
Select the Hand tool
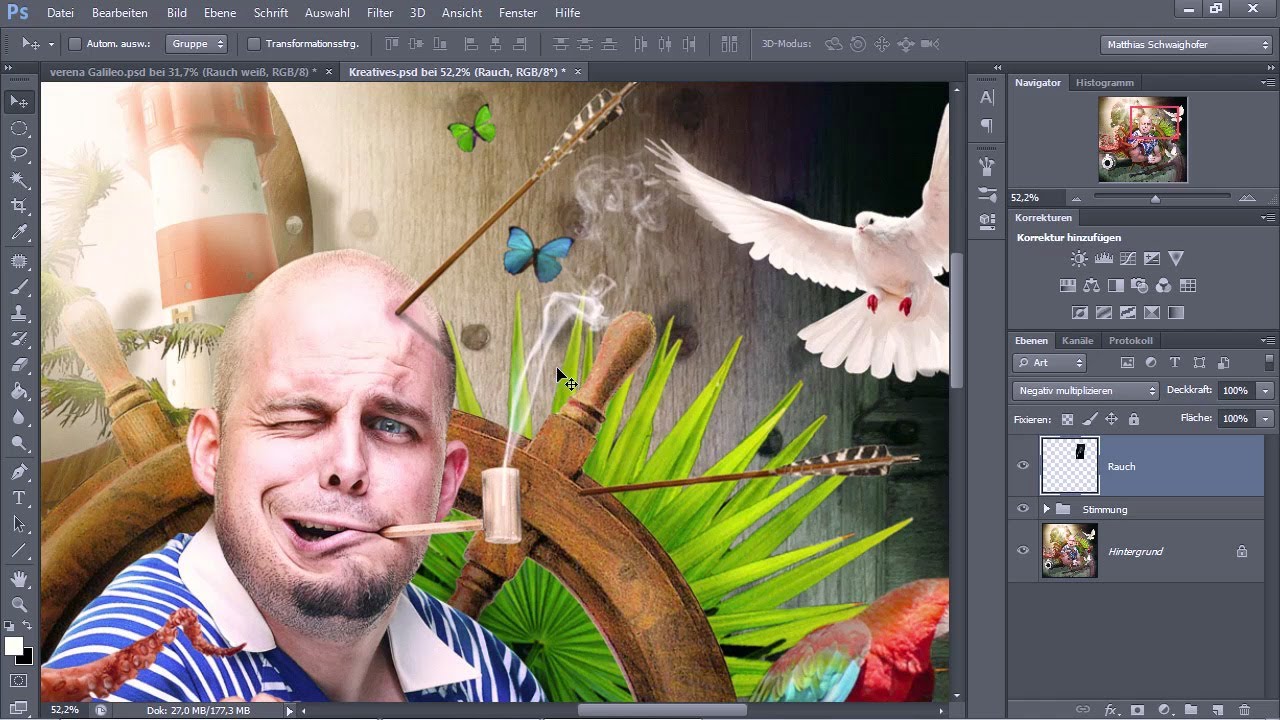point(19,578)
